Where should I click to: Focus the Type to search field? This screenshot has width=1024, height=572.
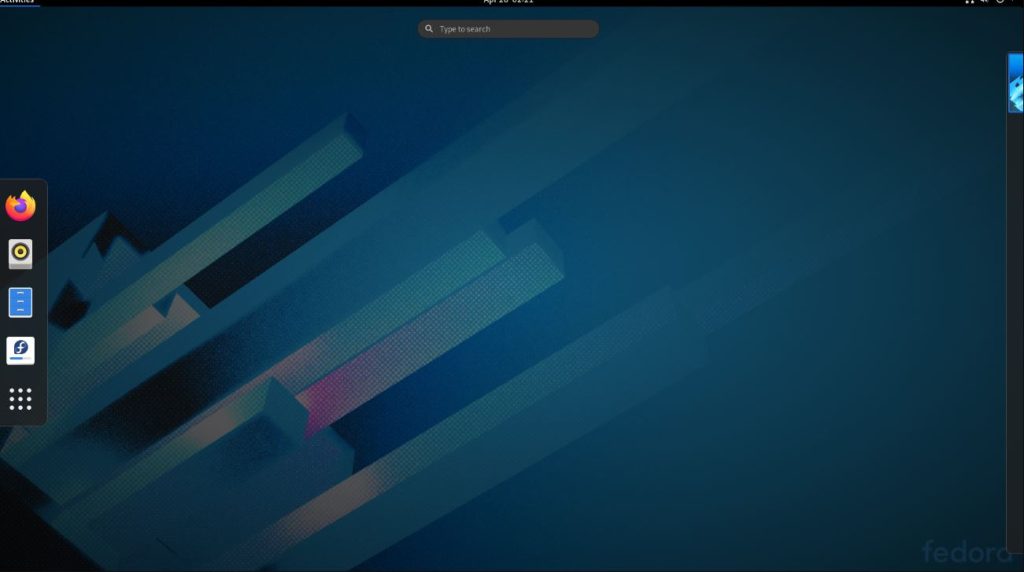[x=515, y=29]
